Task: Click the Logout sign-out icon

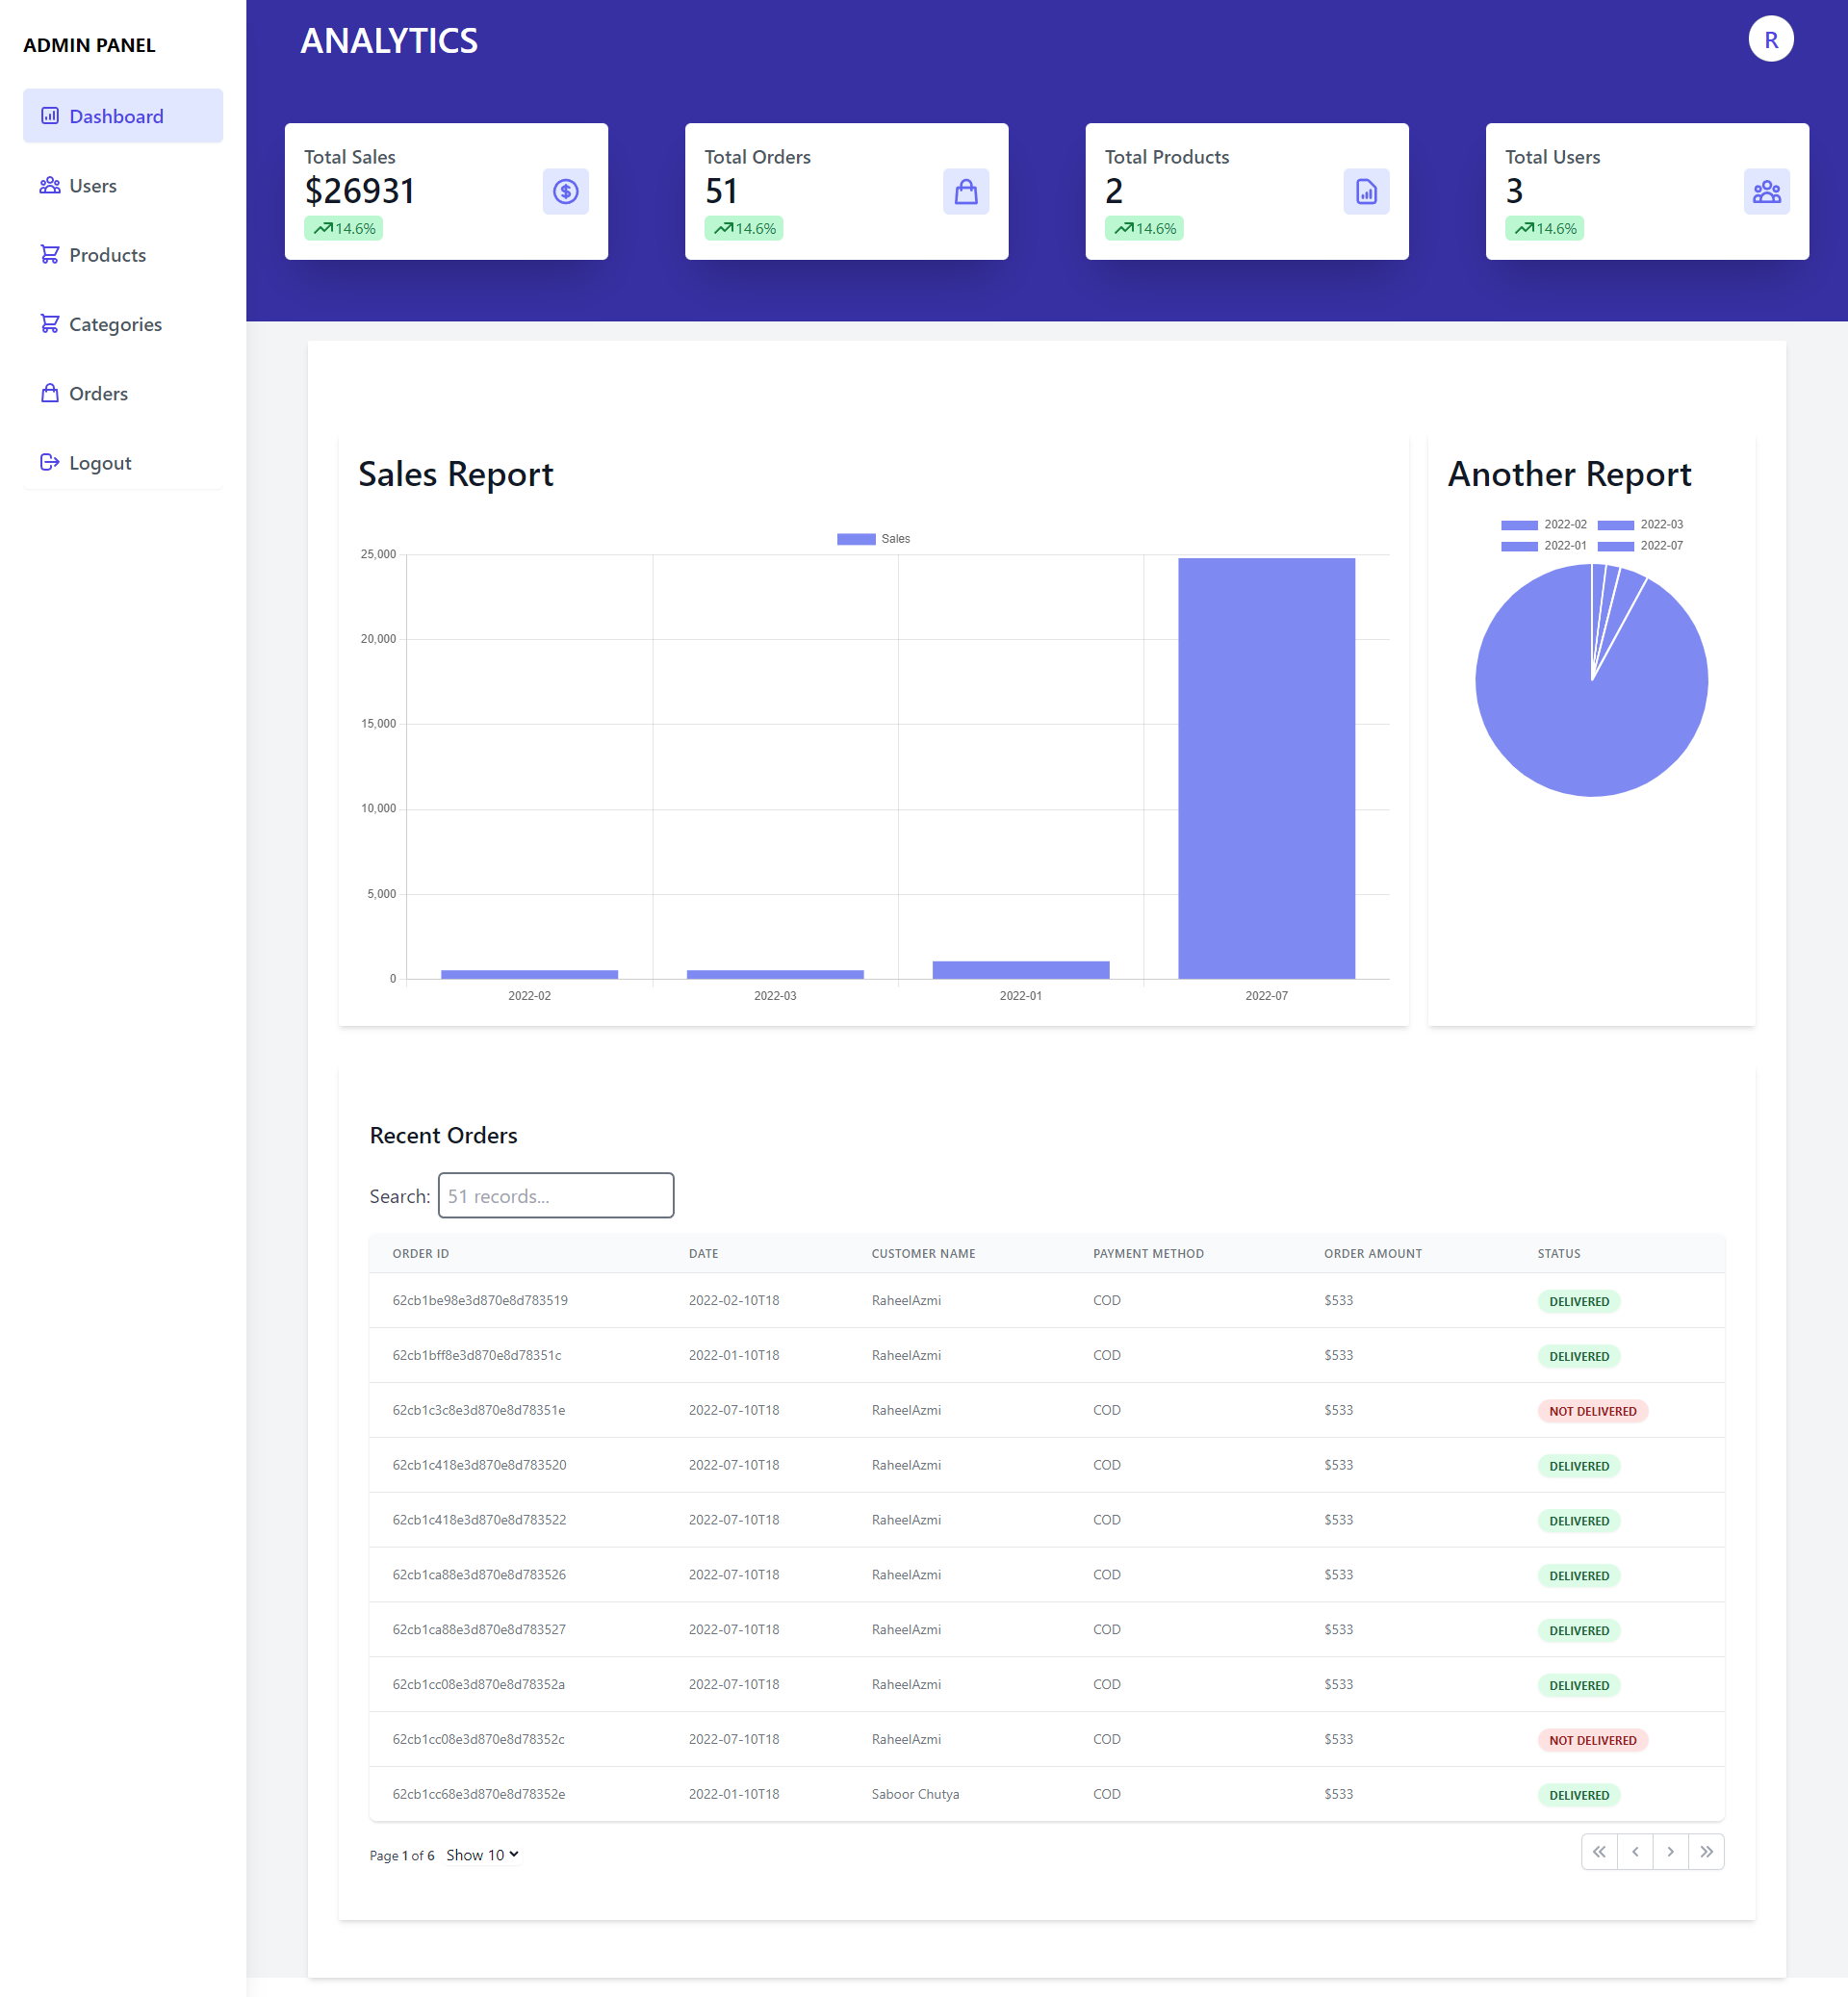Action: tap(50, 462)
